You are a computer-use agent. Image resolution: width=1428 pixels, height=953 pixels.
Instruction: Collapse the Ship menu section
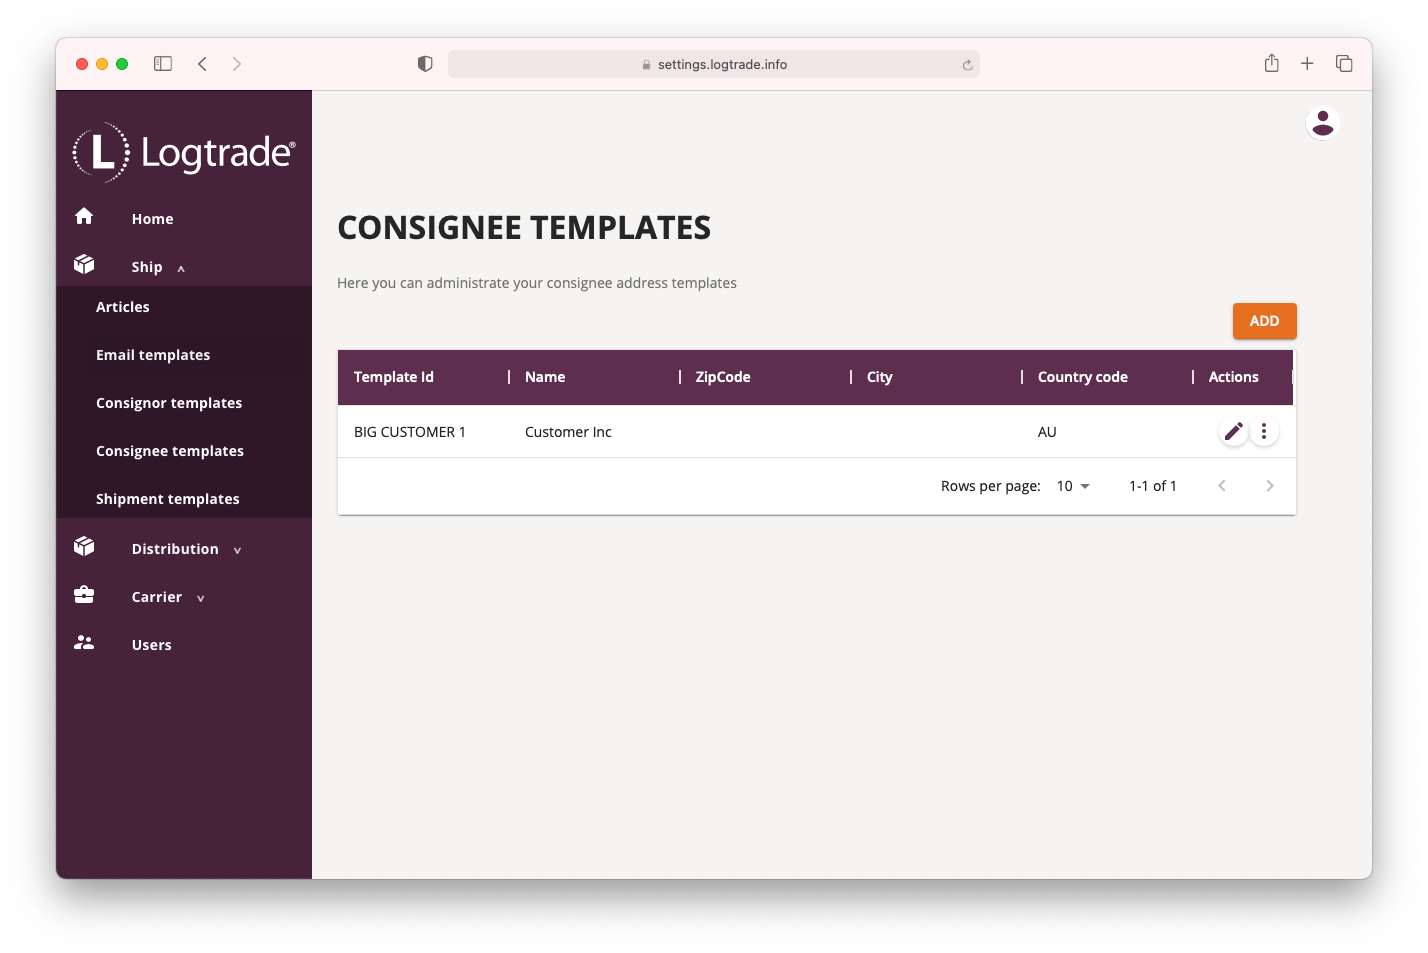point(181,268)
